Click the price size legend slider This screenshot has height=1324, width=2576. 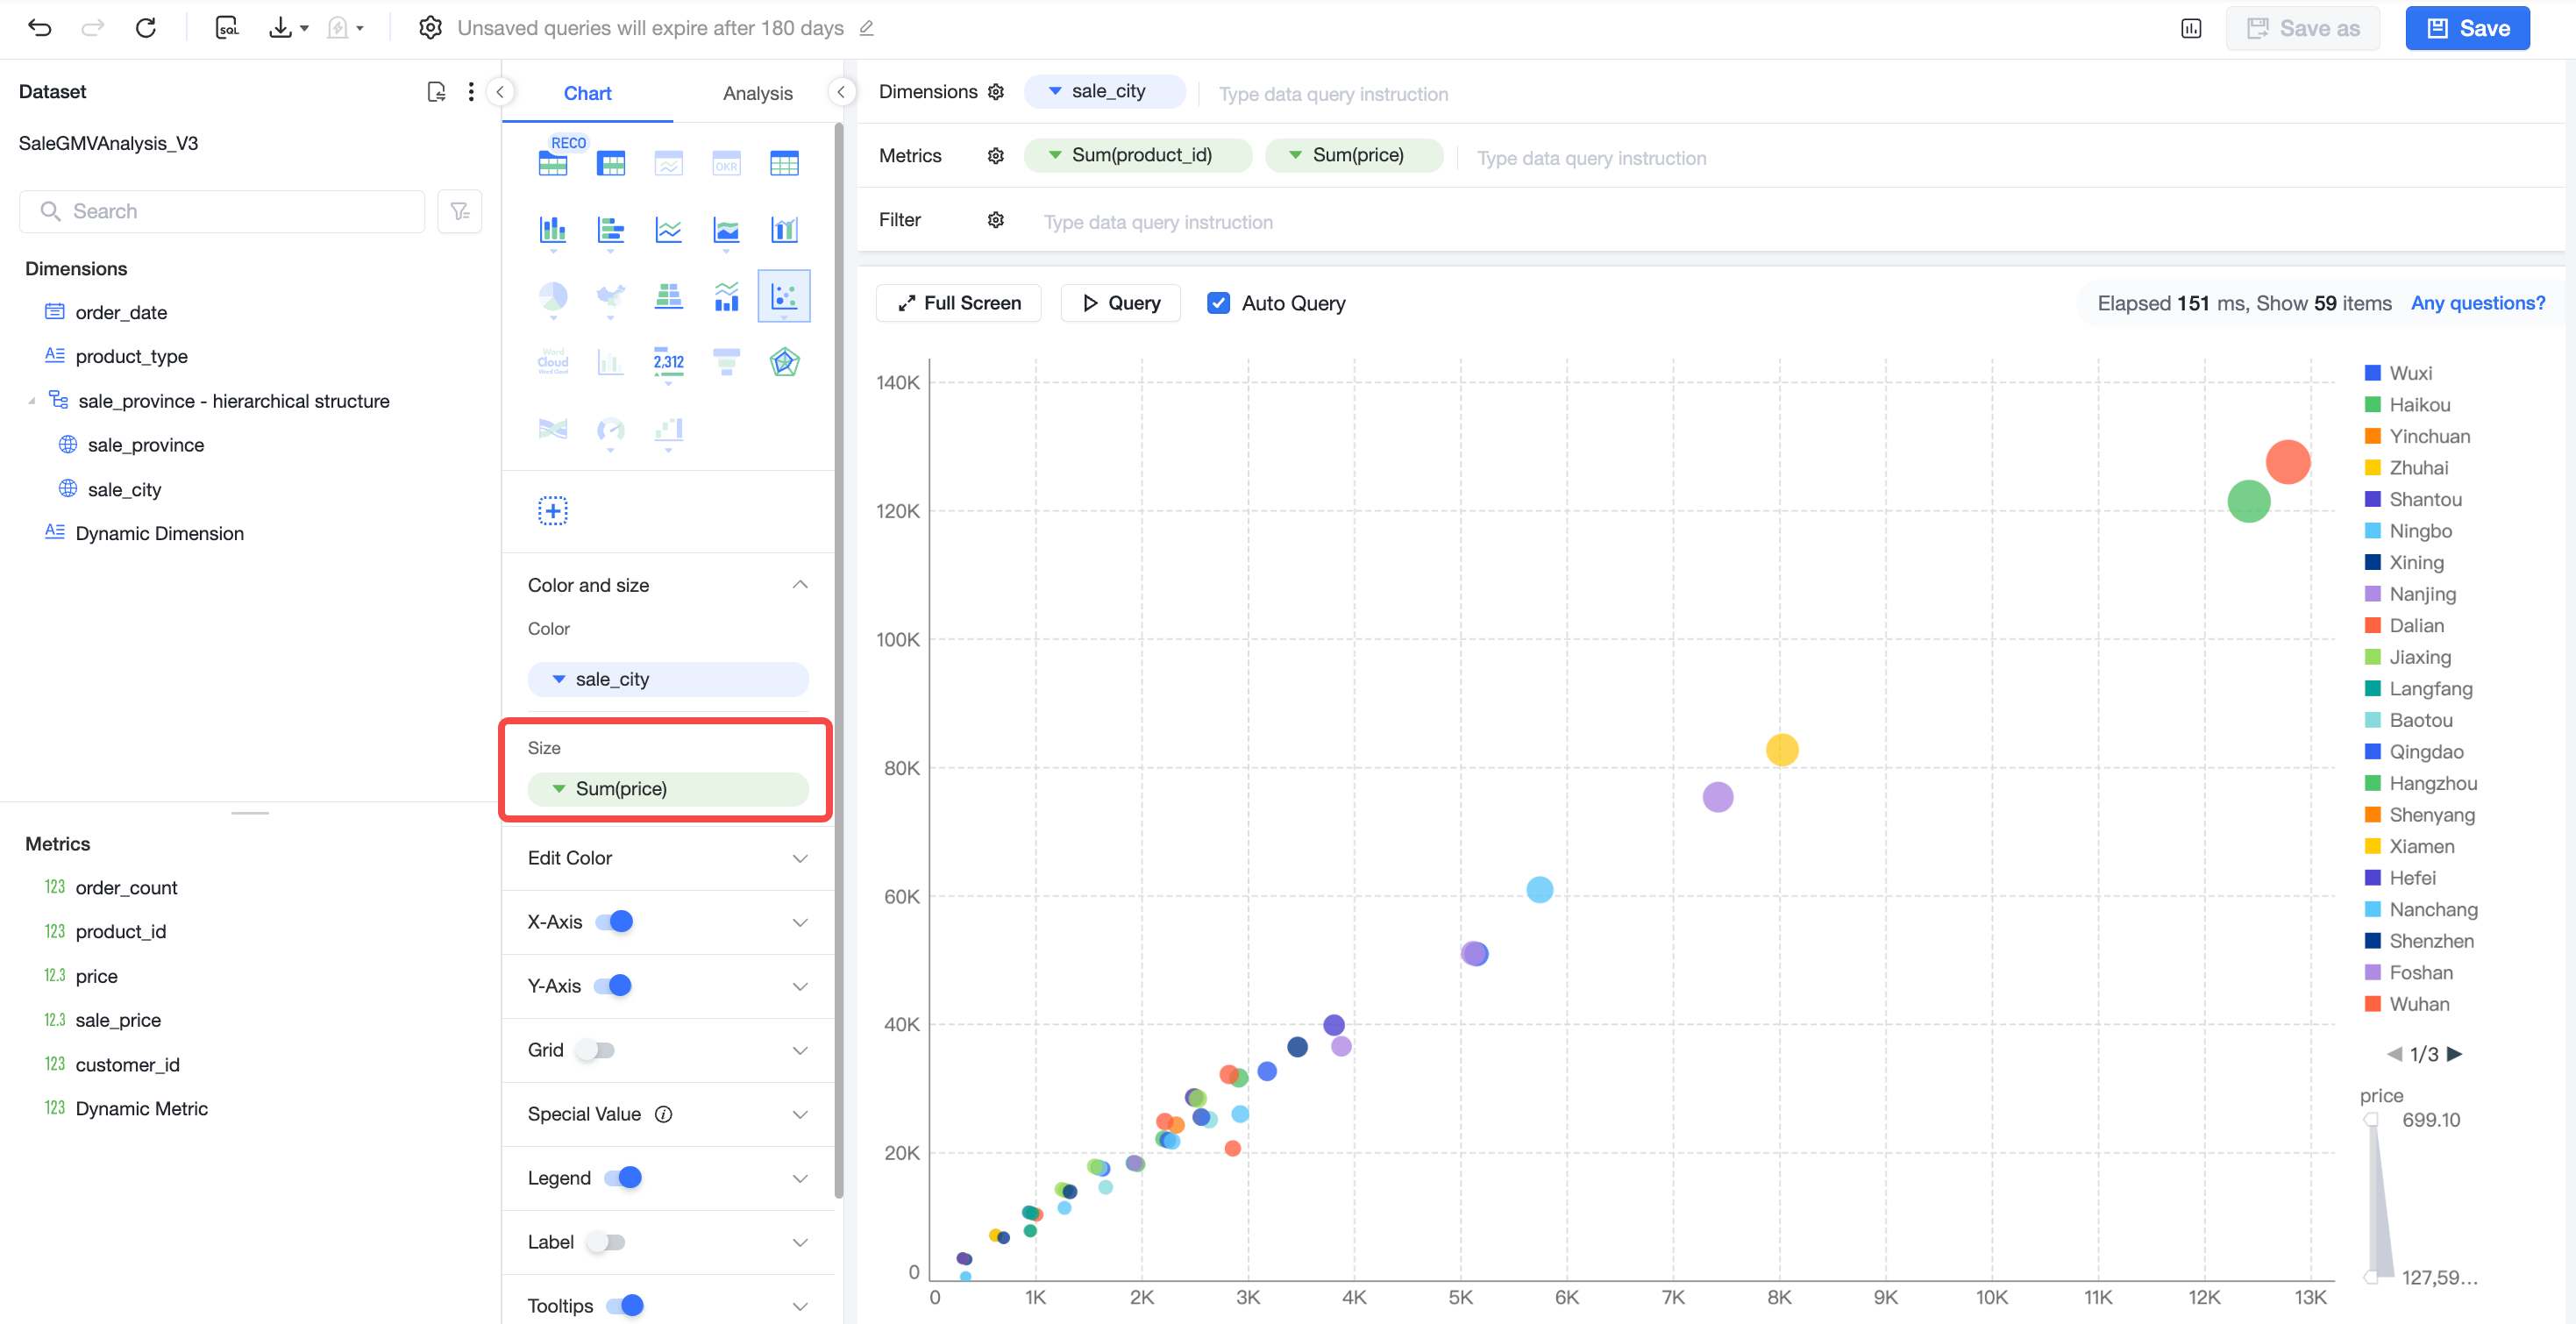click(2379, 1199)
